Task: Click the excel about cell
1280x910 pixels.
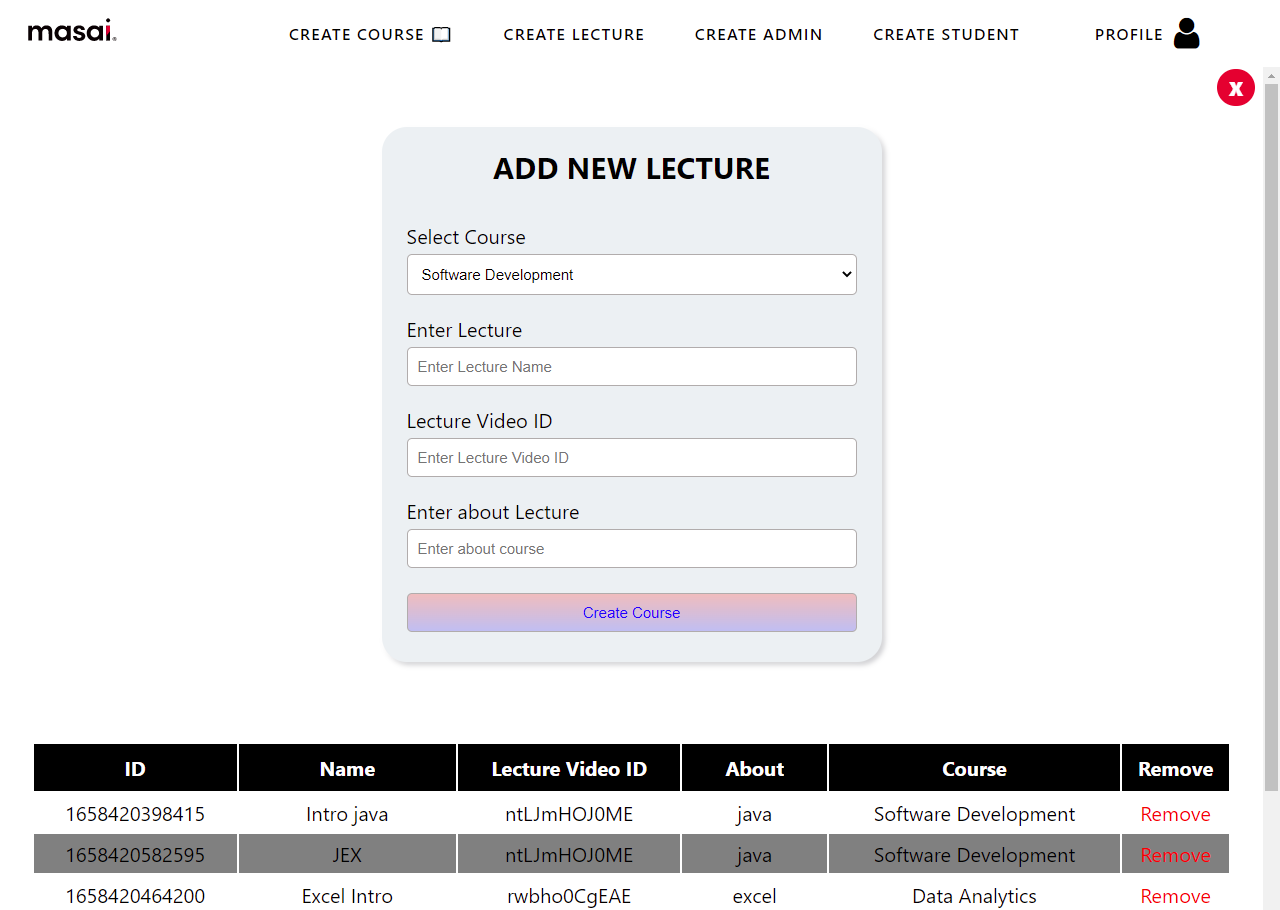Action: point(754,896)
